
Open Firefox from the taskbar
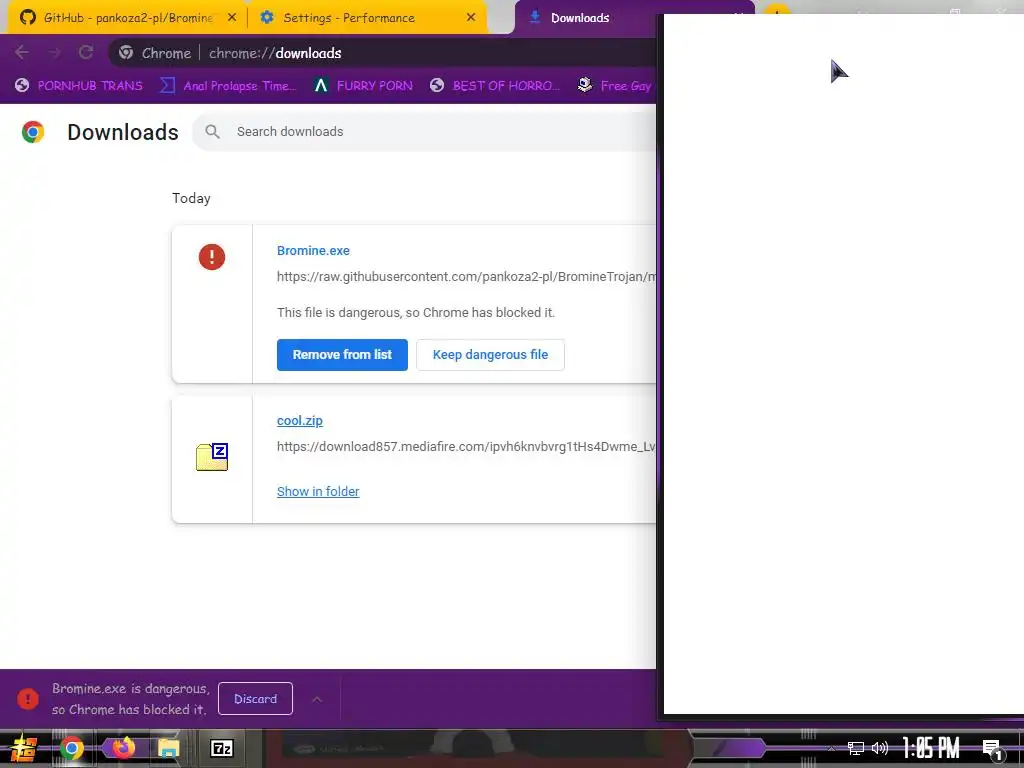pos(122,748)
